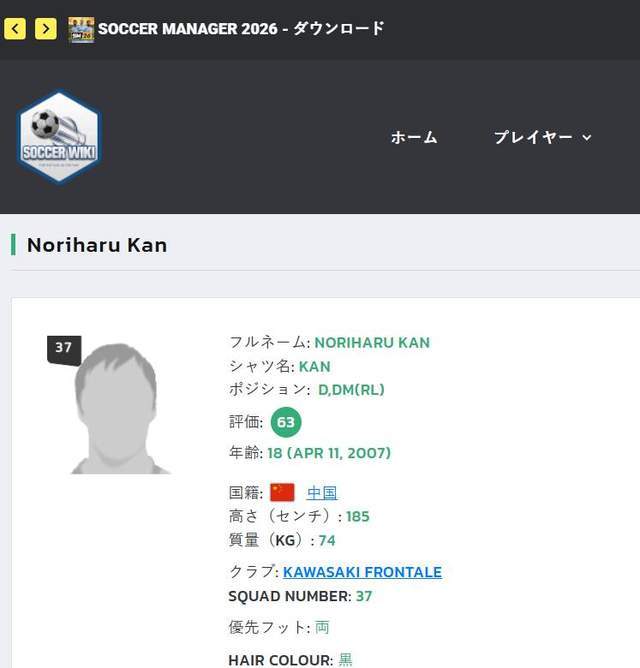Open the Soccer Manager 2026 ダウンロード link
Screen dimensions: 640x668
241,29
